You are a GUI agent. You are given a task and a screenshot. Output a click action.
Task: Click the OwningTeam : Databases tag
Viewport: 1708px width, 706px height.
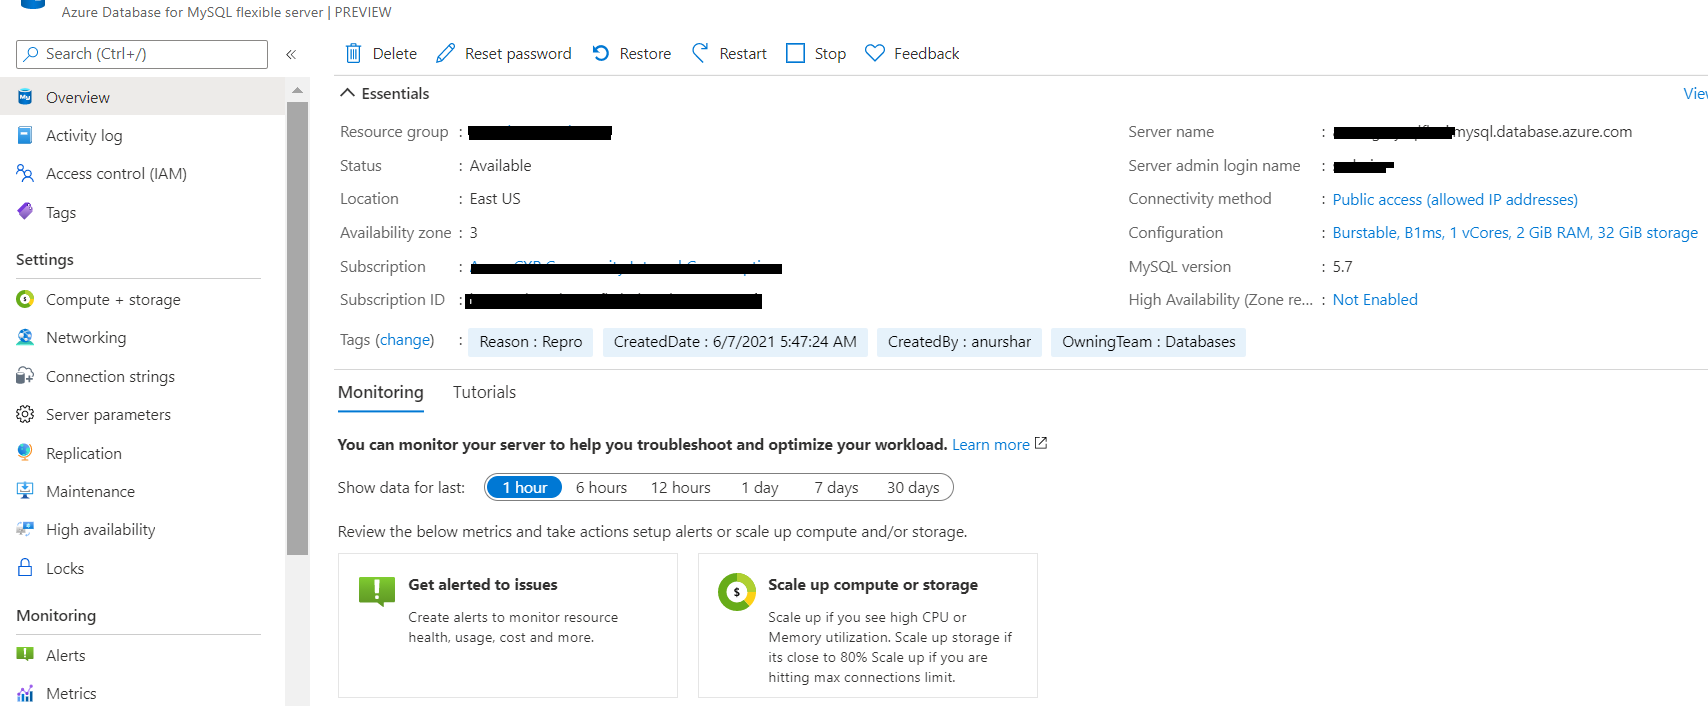pos(1148,342)
